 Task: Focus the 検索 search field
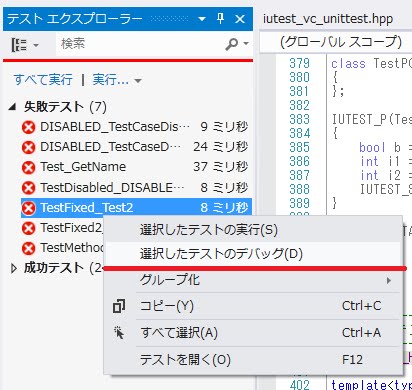(140, 44)
